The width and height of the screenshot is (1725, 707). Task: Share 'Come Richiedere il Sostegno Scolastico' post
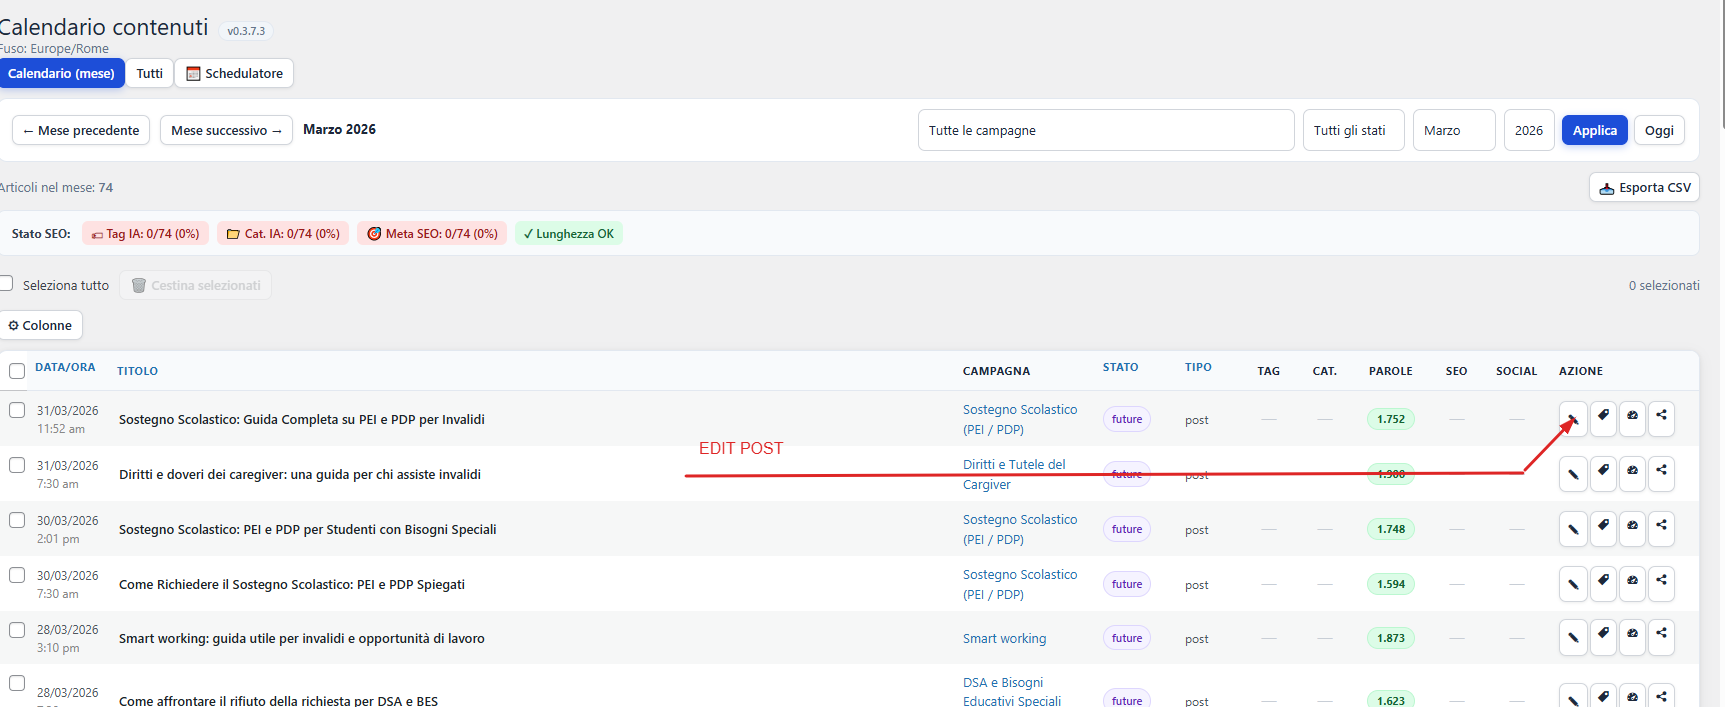point(1661,583)
